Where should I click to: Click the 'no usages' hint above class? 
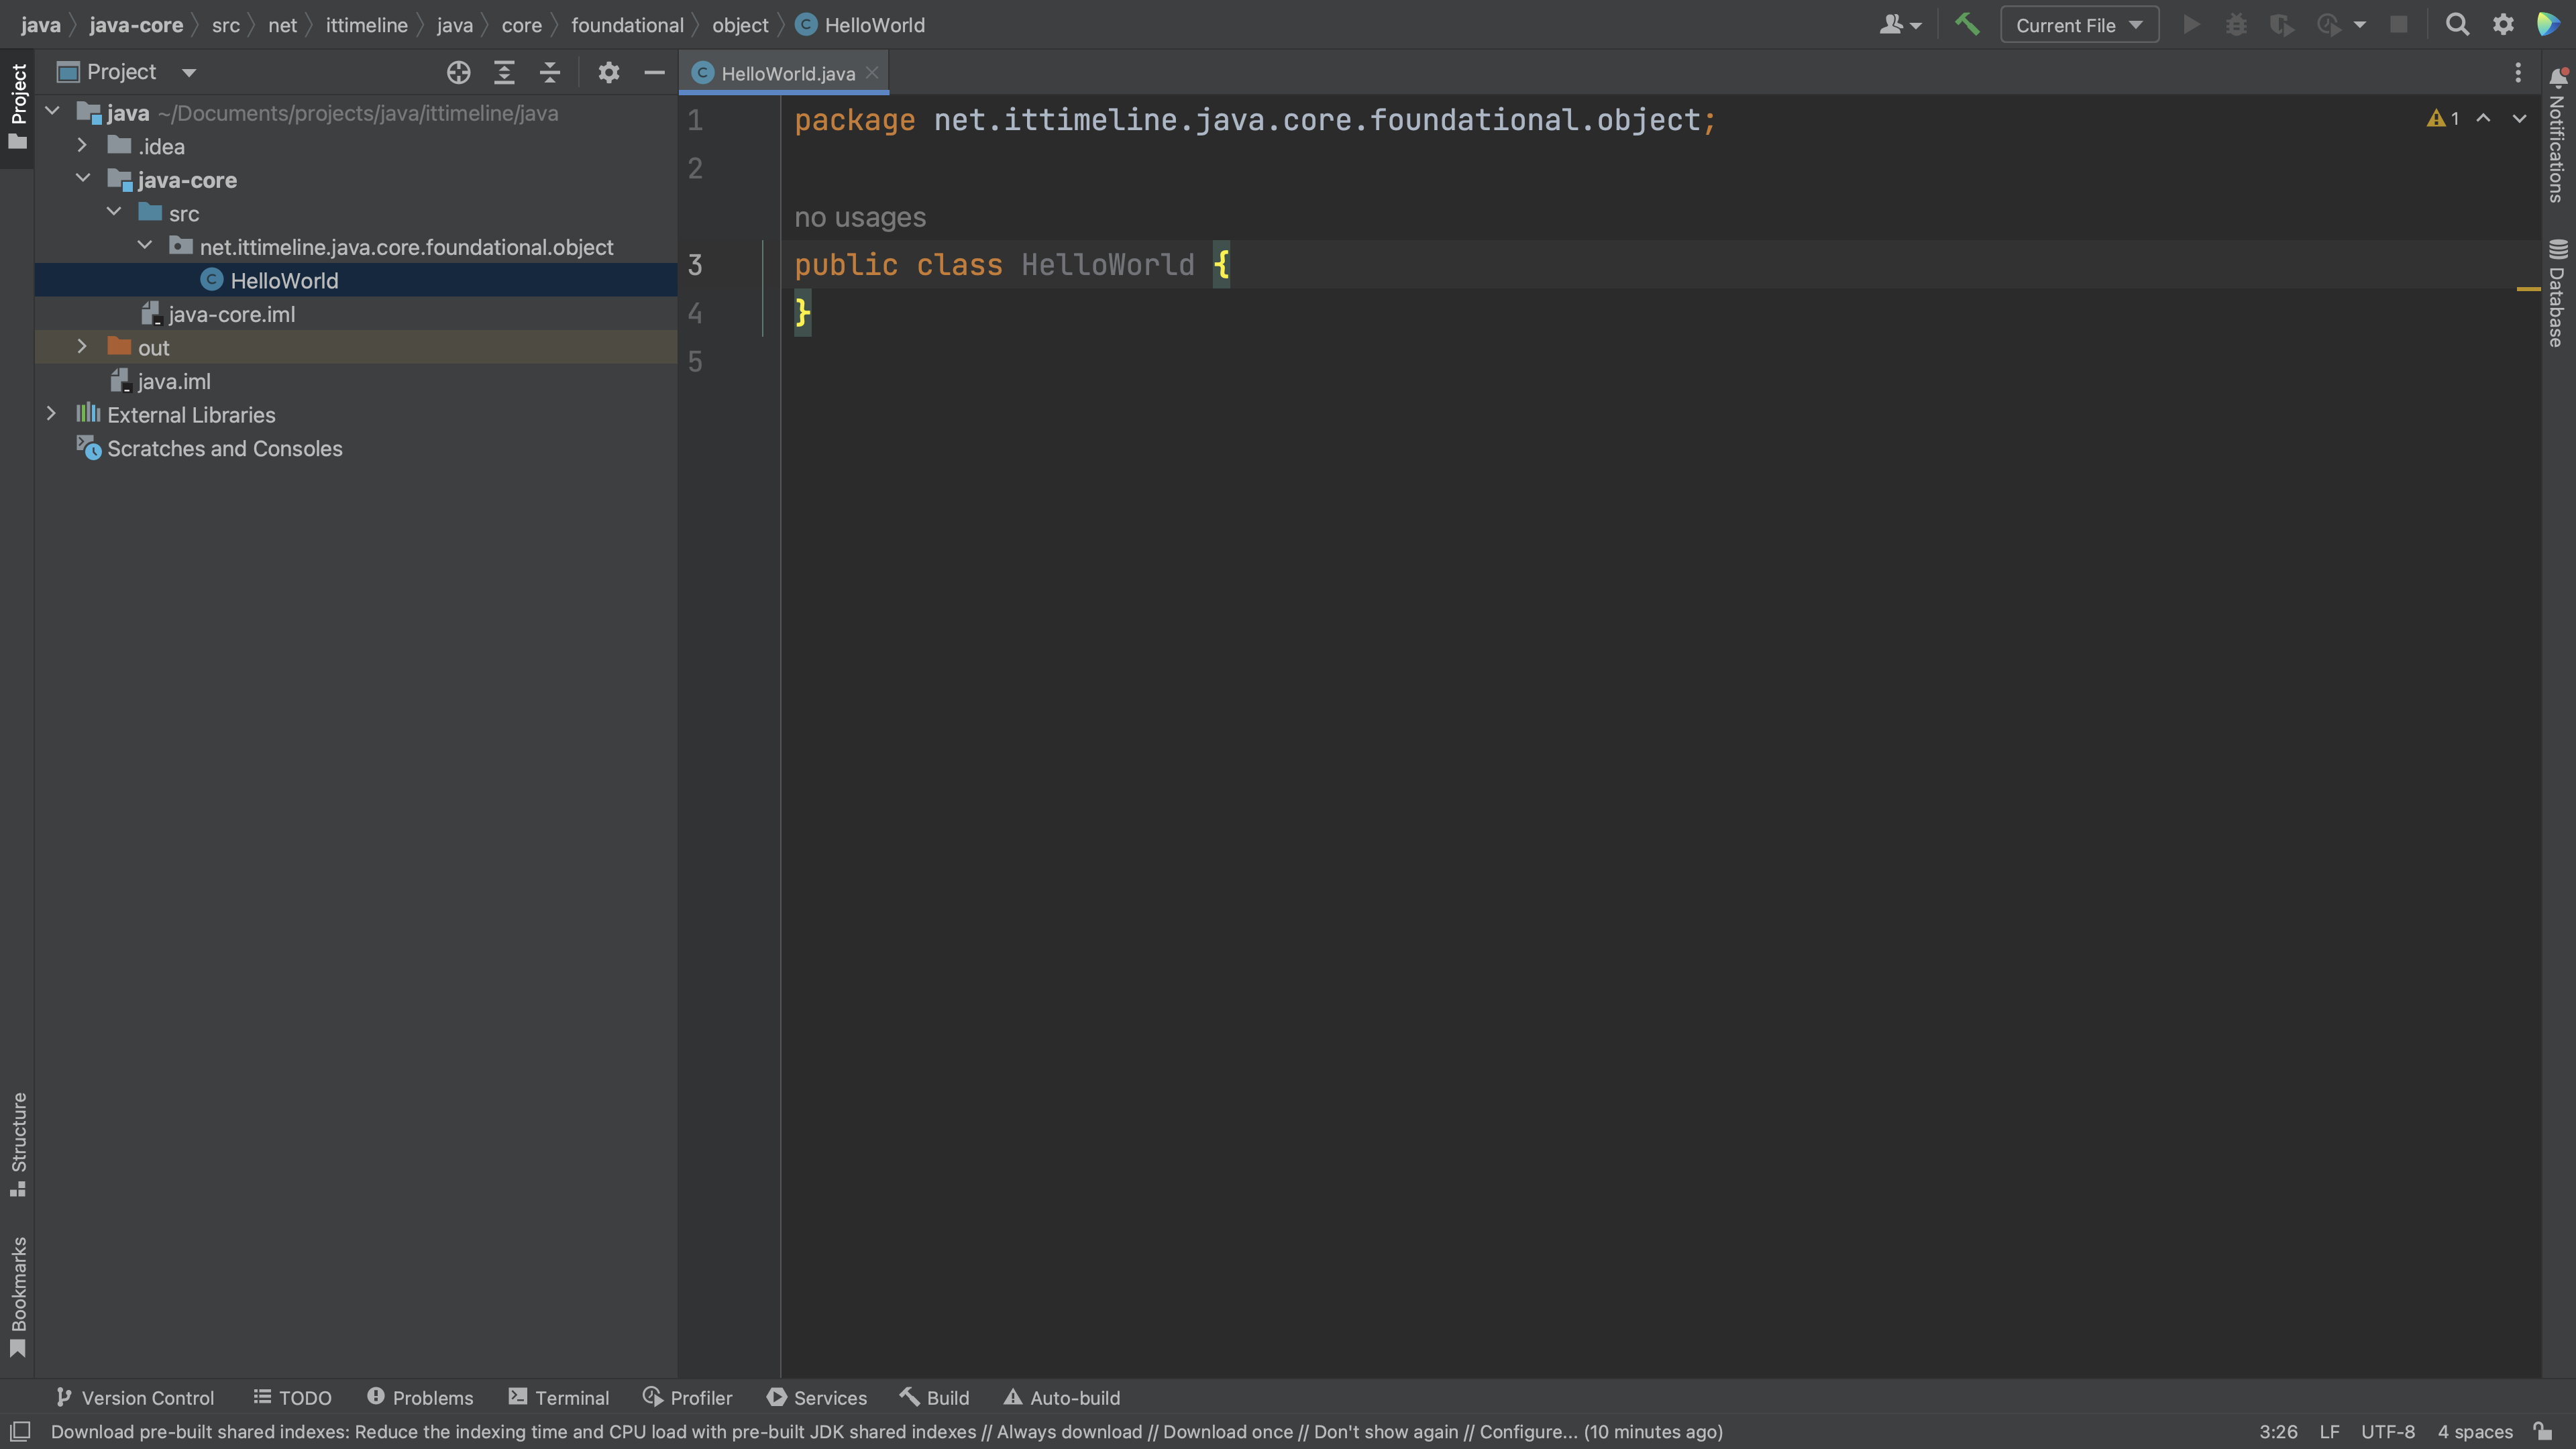pyautogui.click(x=860, y=217)
